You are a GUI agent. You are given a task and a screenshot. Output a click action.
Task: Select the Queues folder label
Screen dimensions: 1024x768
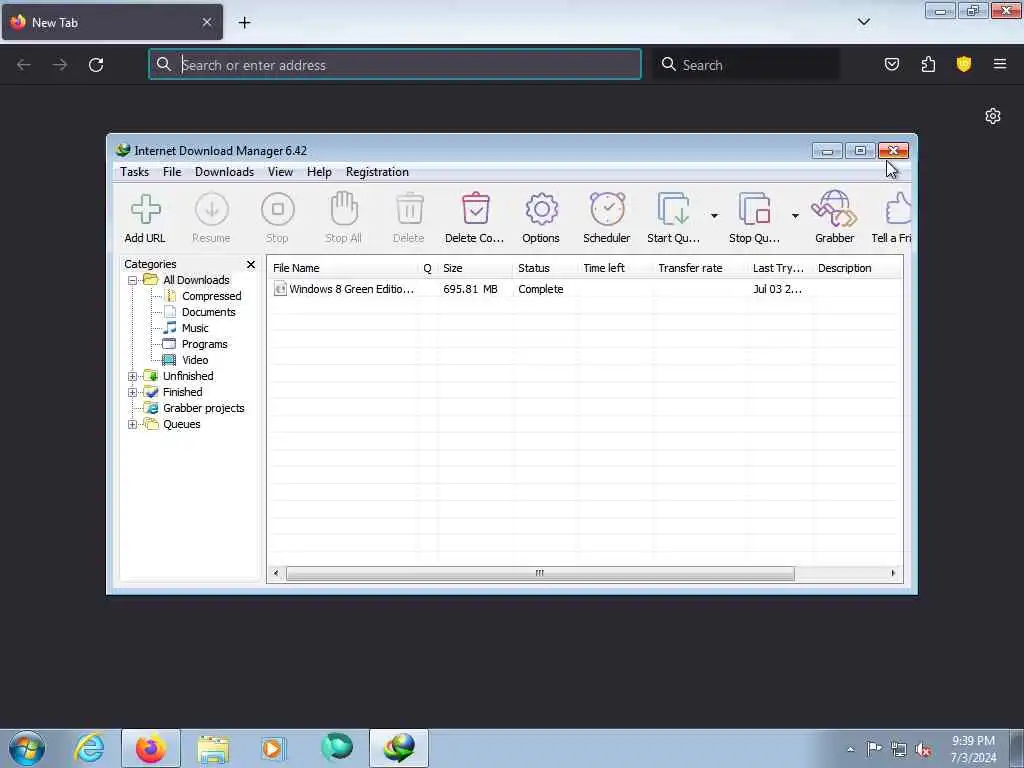click(182, 424)
